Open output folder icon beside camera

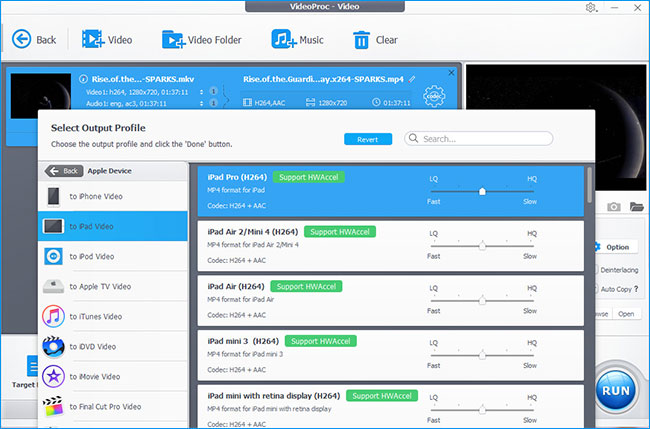tap(636, 206)
